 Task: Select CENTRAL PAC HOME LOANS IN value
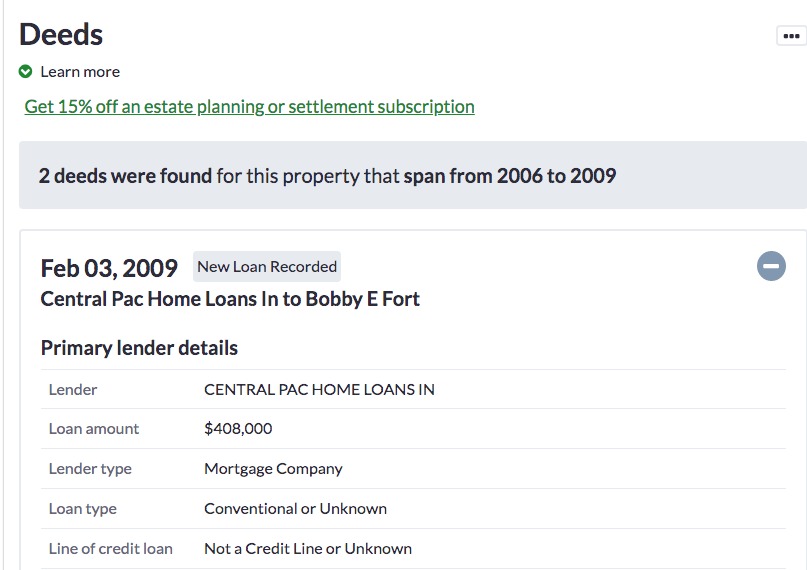pos(319,389)
